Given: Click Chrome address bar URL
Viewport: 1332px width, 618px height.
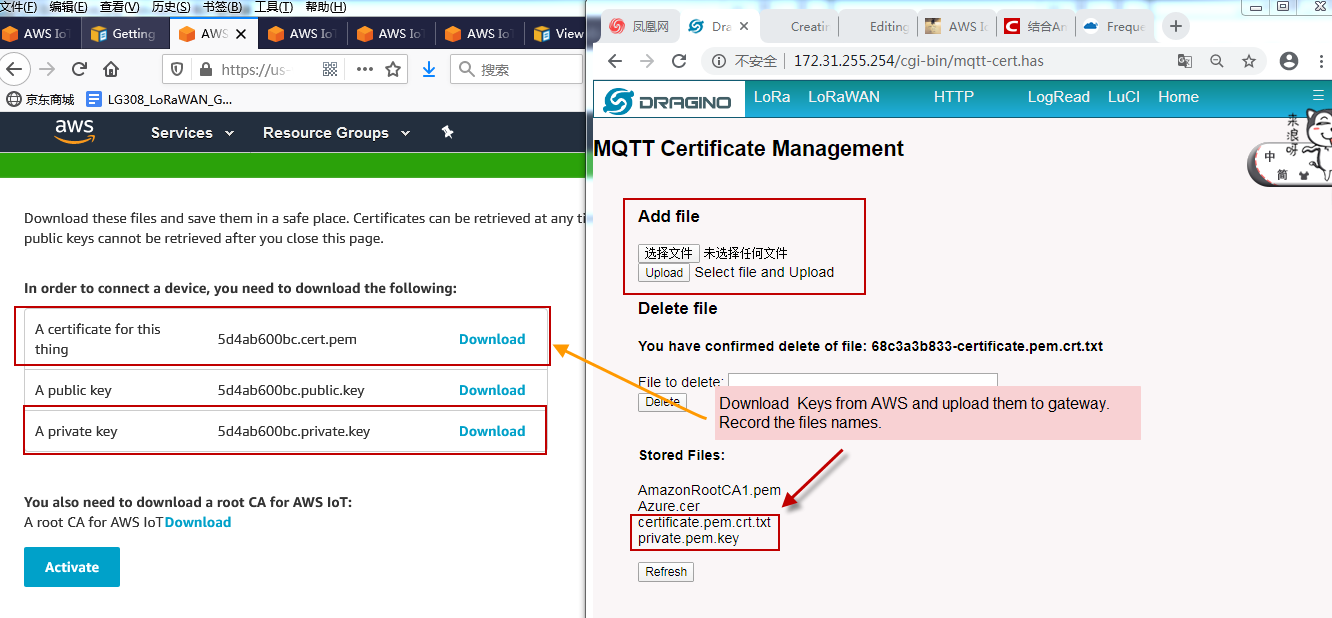Looking at the screenshot, I should [918, 61].
